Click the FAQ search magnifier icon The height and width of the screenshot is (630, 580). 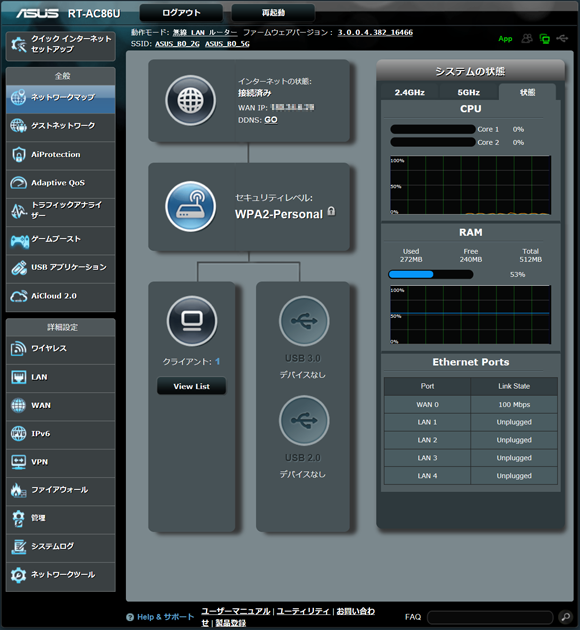pyautogui.click(x=565, y=616)
